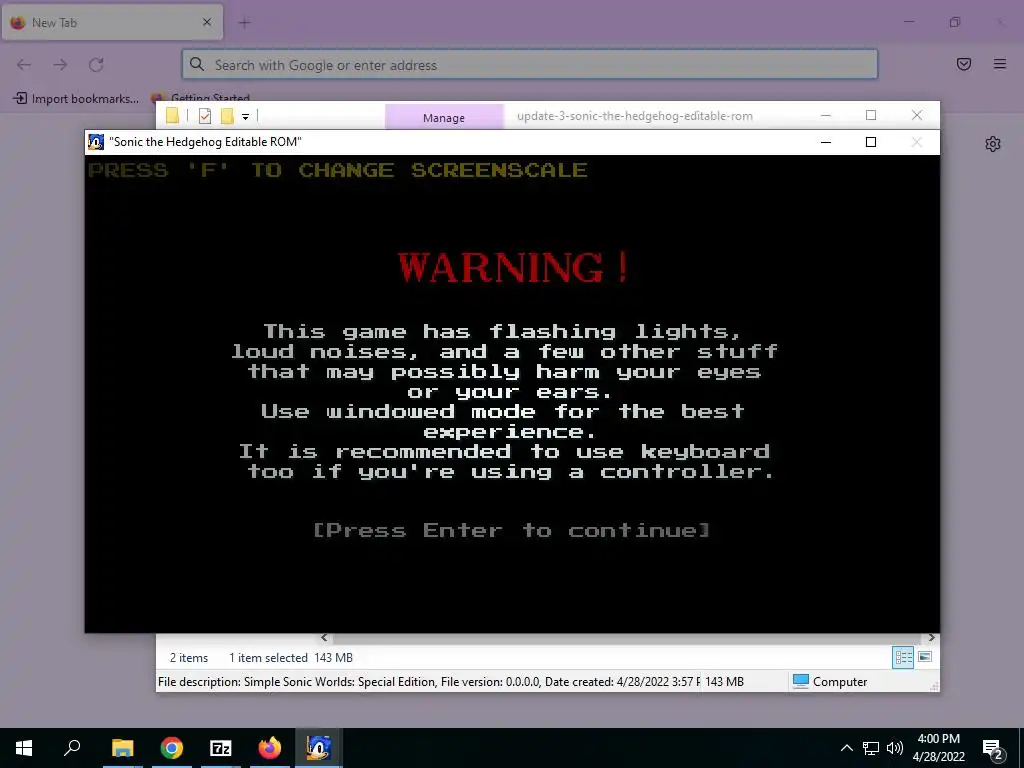The width and height of the screenshot is (1024, 768).
Task: Open 7-Zip from the taskbar
Action: point(221,748)
